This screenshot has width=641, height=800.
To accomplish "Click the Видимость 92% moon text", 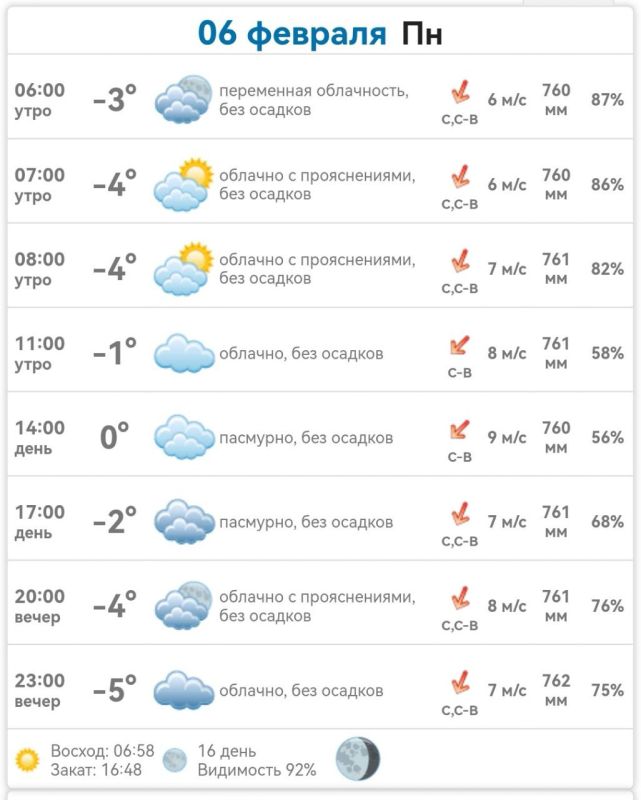I will 257,769.
